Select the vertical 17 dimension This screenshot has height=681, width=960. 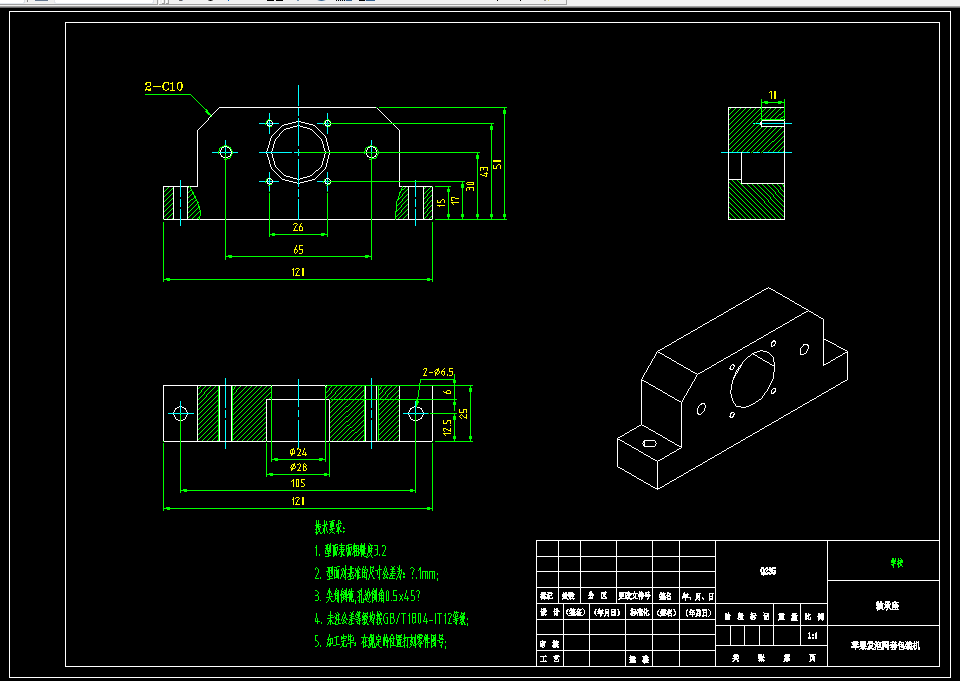[x=455, y=200]
